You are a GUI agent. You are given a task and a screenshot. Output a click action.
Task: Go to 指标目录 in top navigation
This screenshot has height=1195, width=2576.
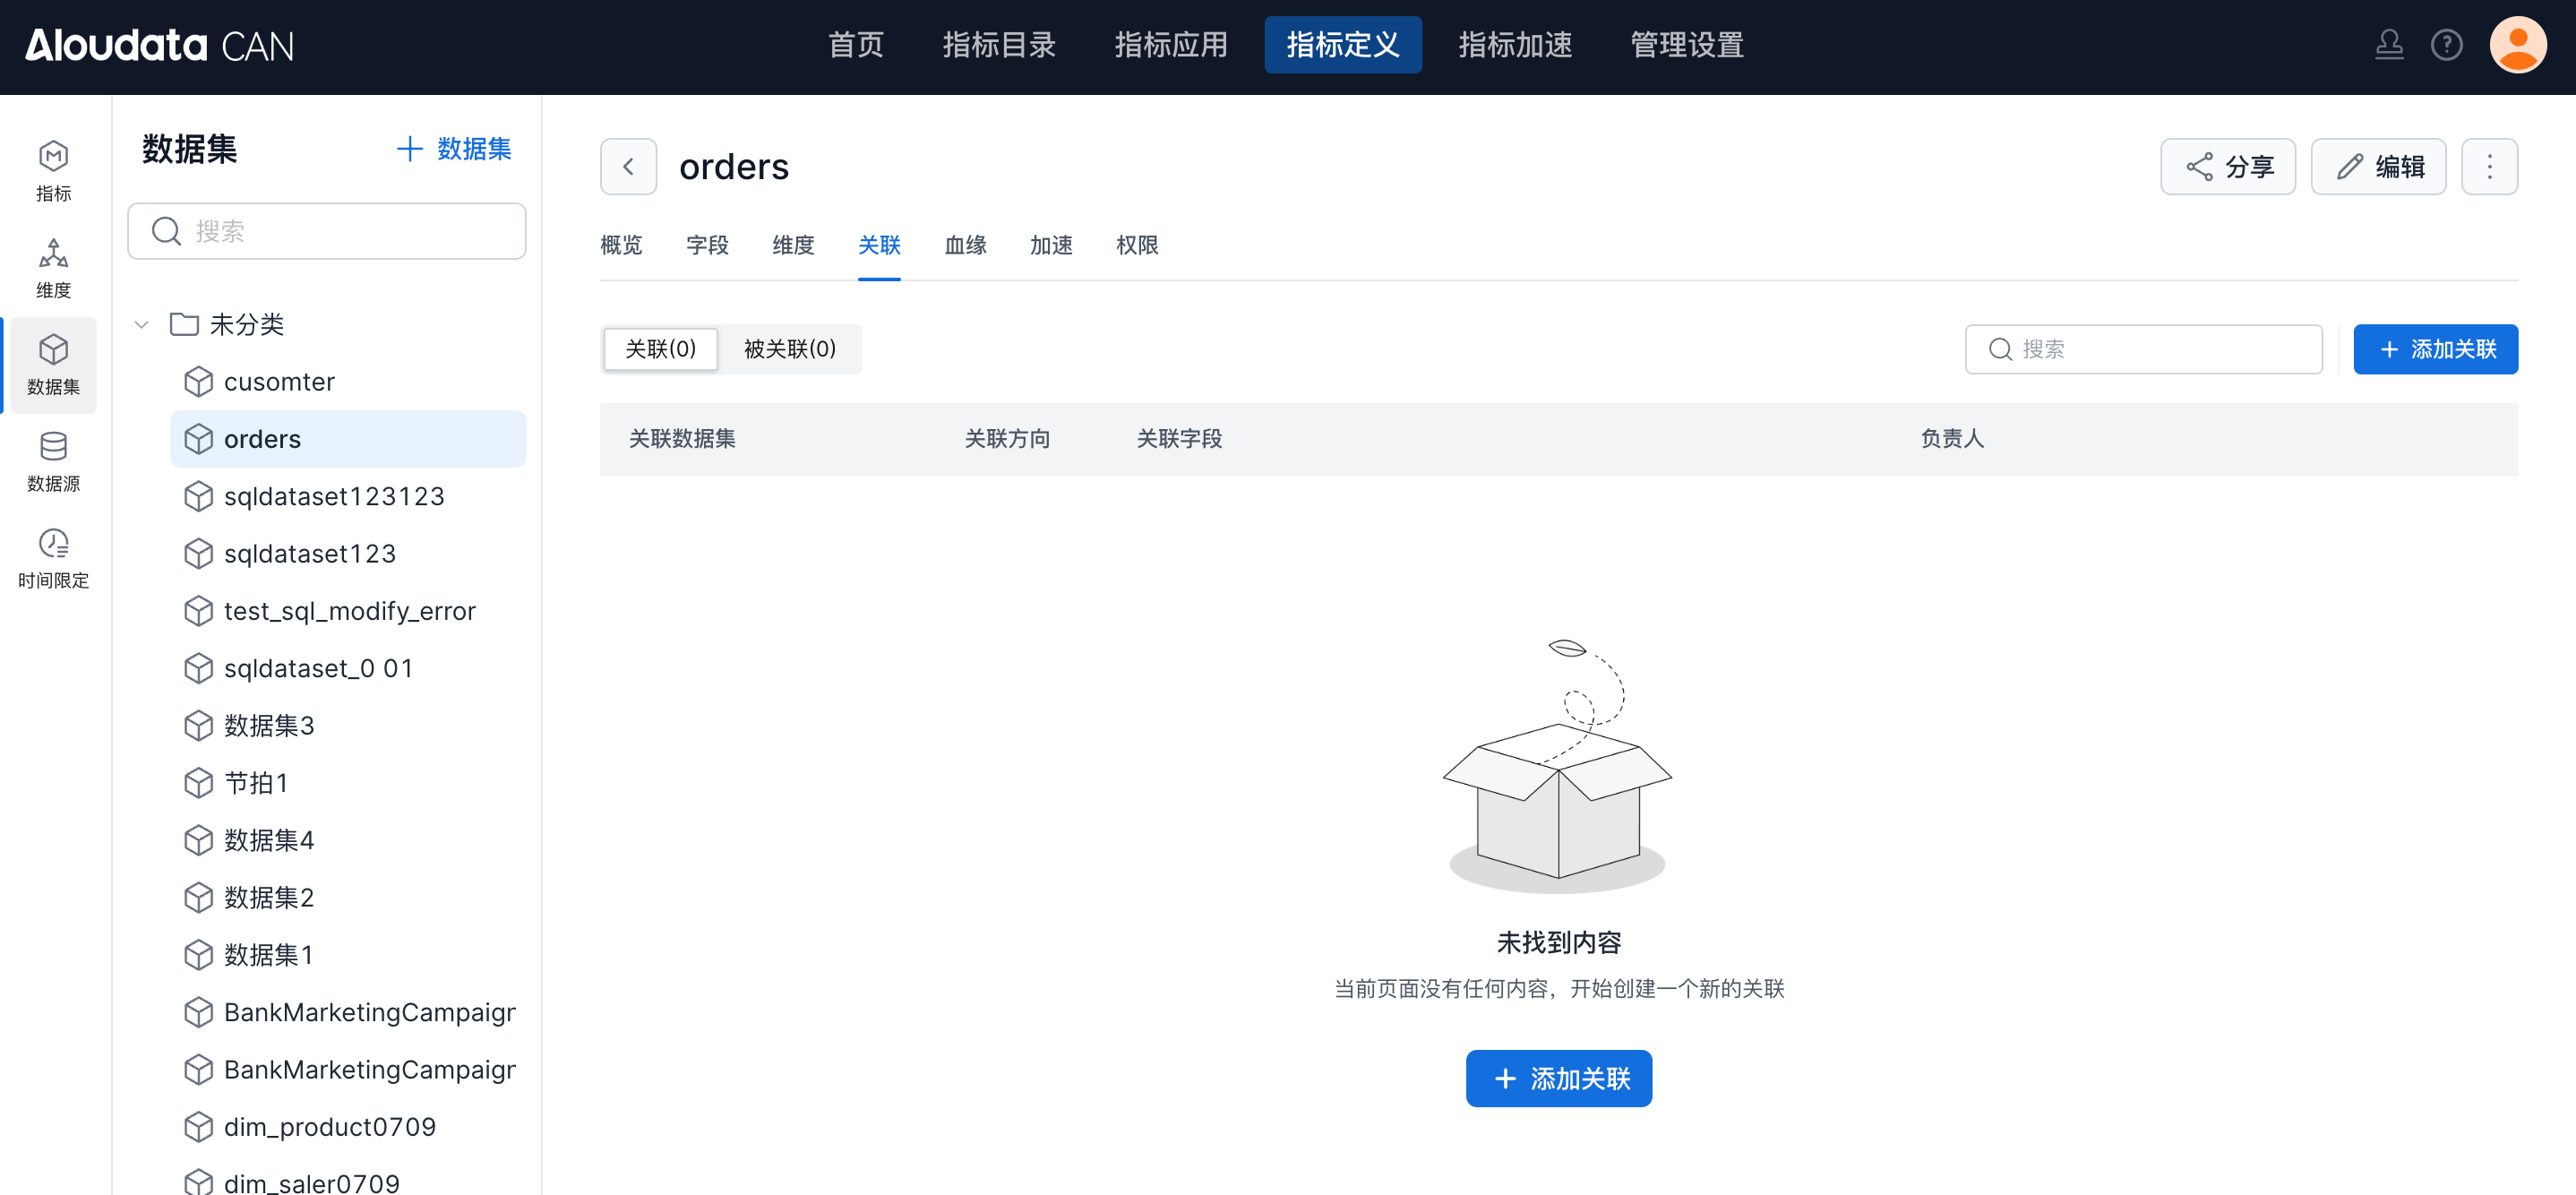998,45
